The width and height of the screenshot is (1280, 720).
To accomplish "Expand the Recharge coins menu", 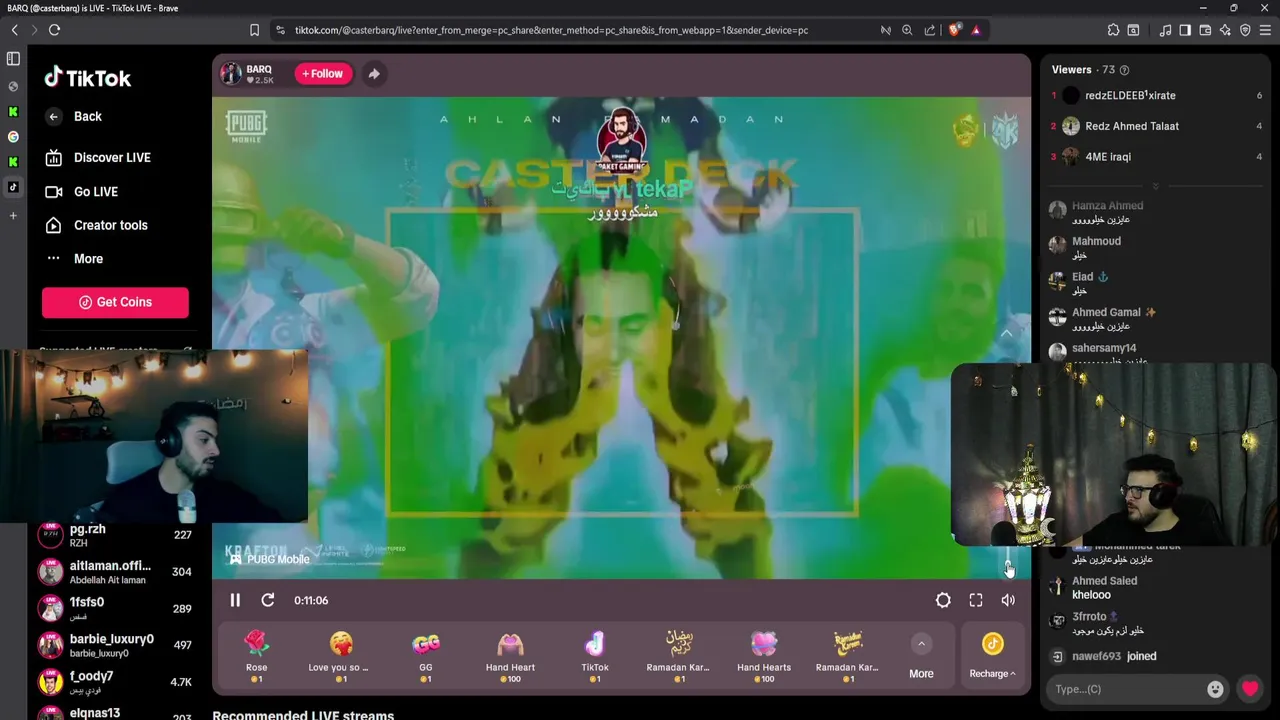I will click(x=992, y=655).
